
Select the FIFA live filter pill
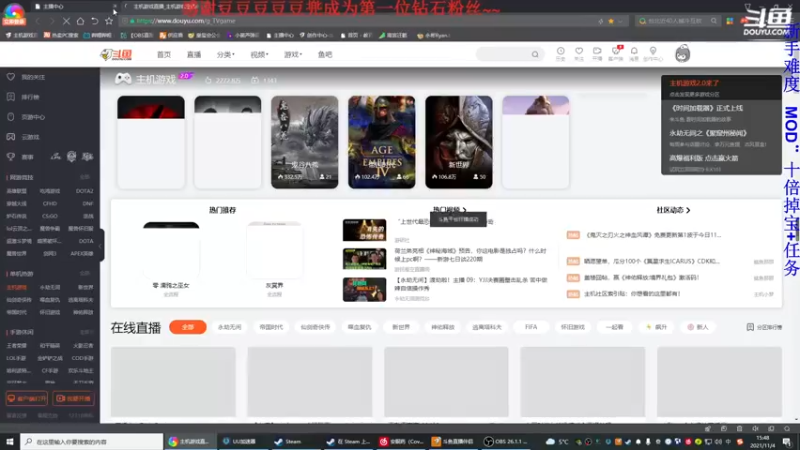pos(531,327)
